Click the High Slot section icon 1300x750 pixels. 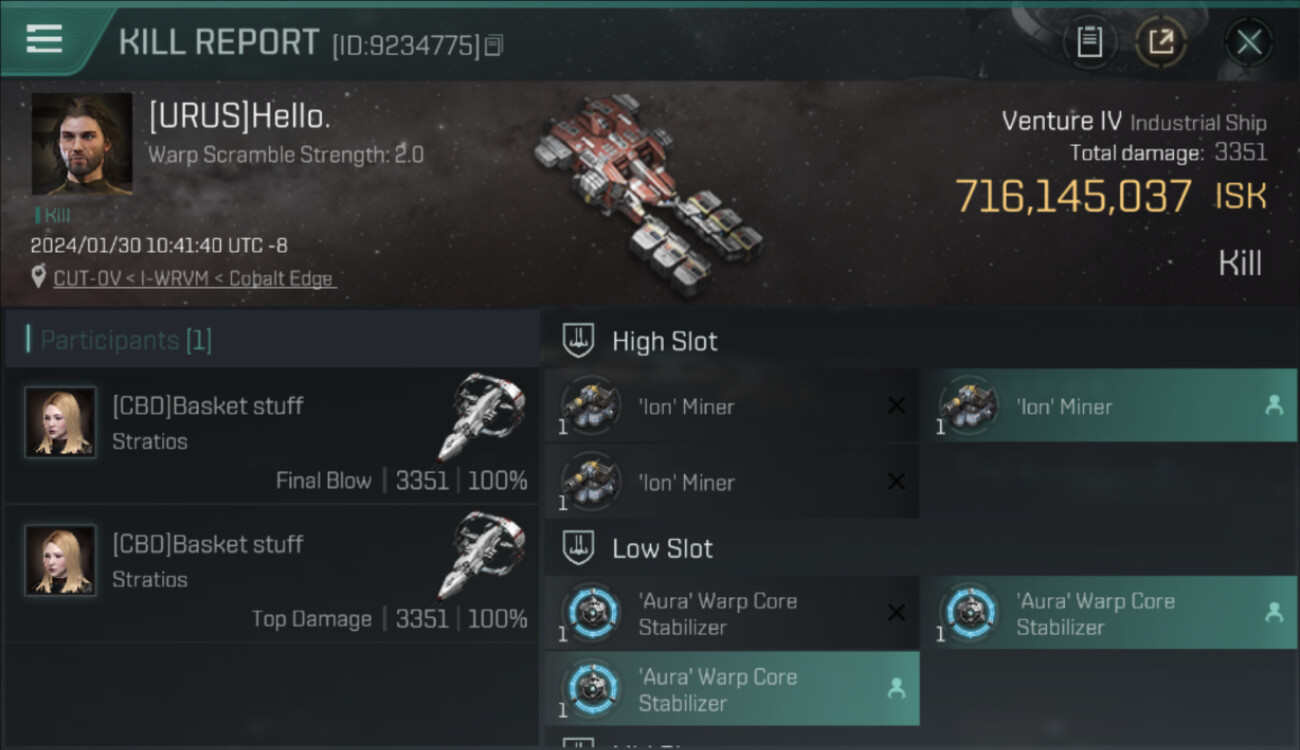point(579,341)
